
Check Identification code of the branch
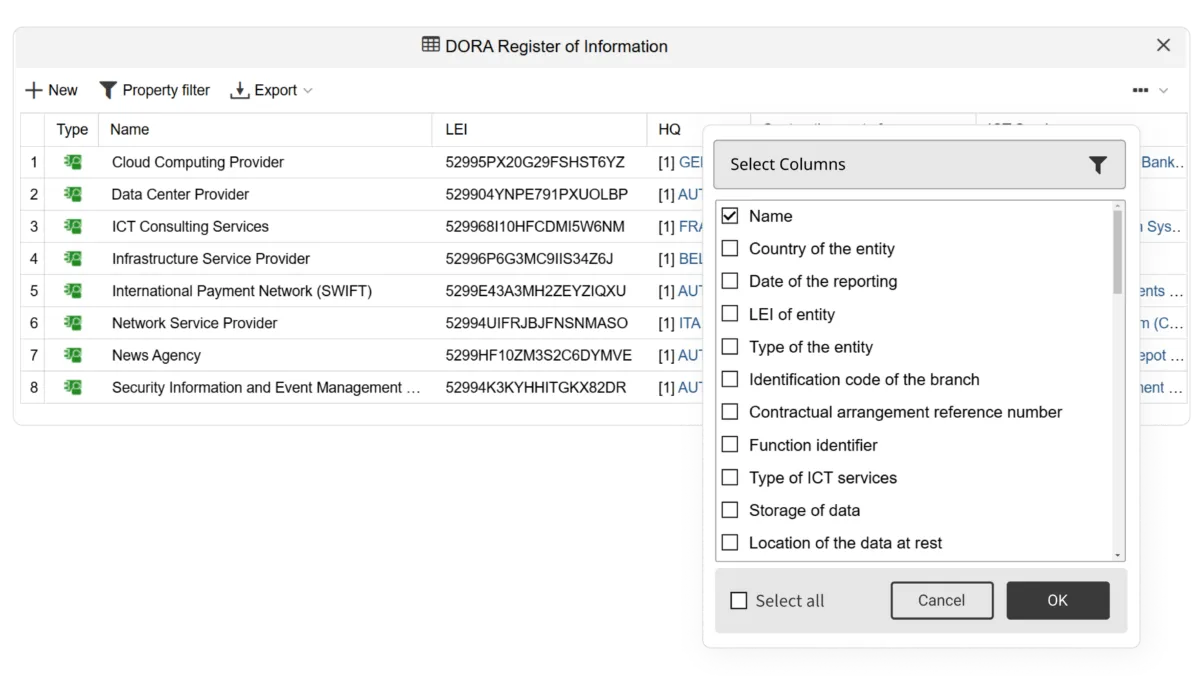click(x=730, y=379)
